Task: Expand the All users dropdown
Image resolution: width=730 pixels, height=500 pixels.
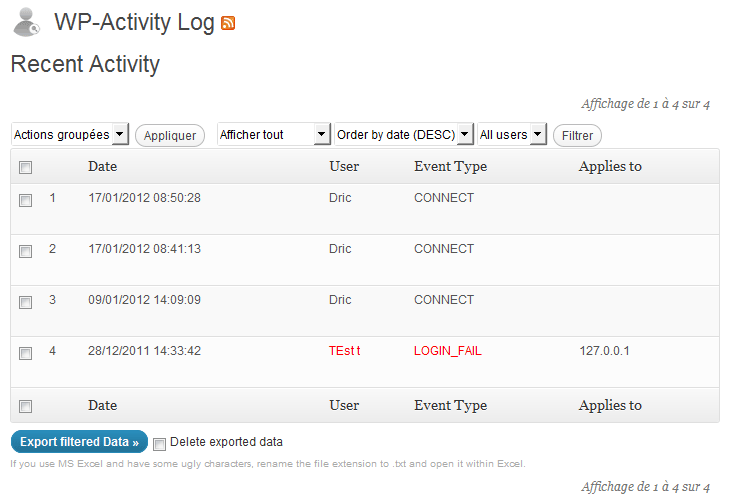Action: tap(512, 135)
